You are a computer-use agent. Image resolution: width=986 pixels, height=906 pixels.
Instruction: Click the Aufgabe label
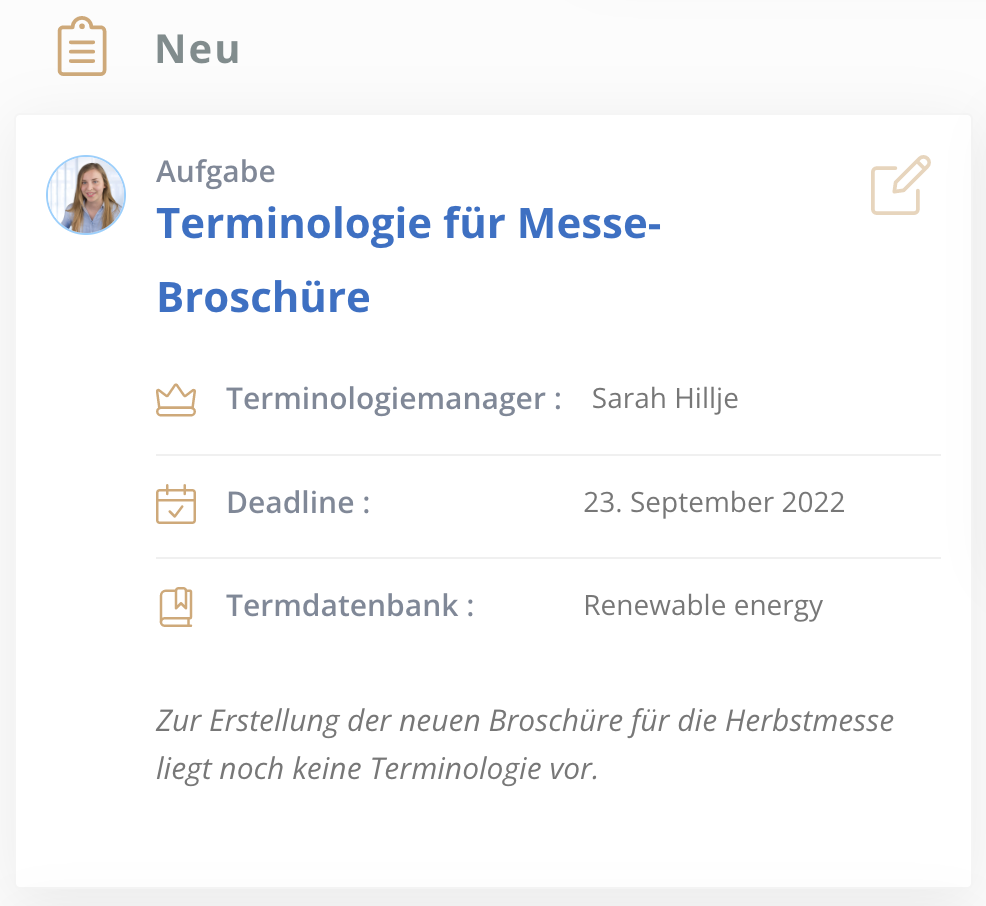pyautogui.click(x=216, y=172)
